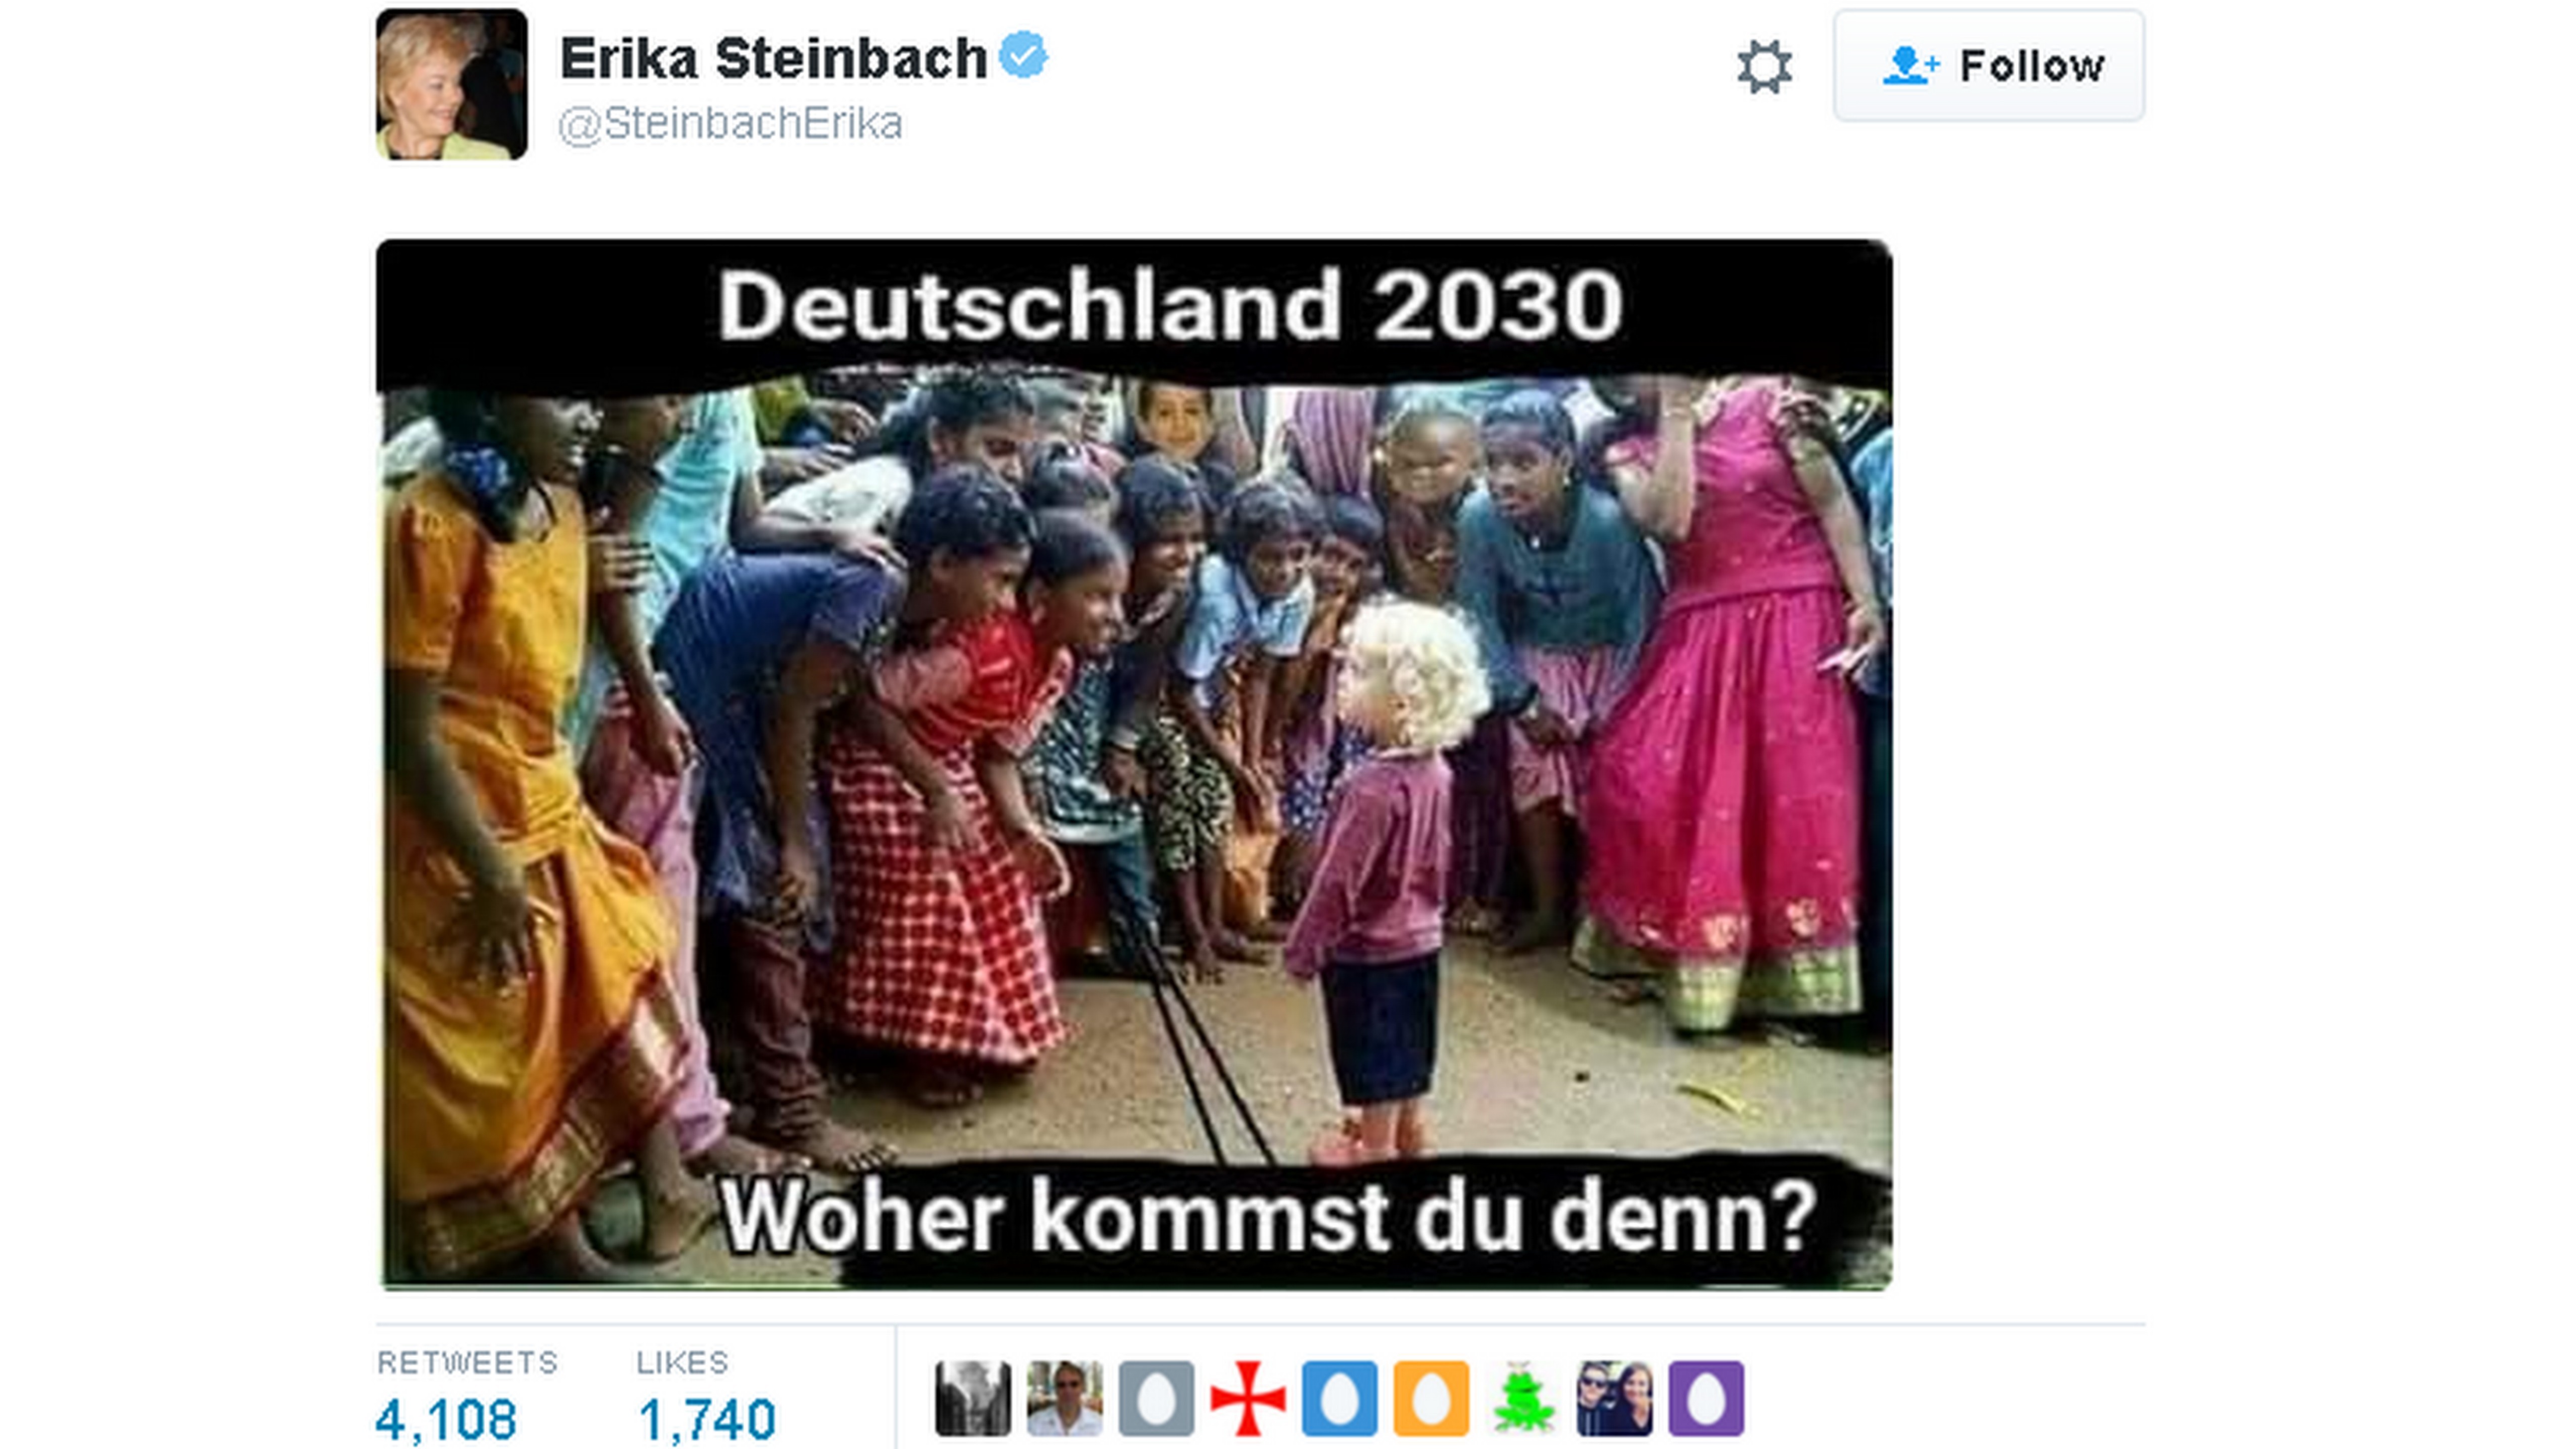The width and height of the screenshot is (2576, 1449).
Task: Open the @SteinbachErika handle link
Action: tap(730, 124)
